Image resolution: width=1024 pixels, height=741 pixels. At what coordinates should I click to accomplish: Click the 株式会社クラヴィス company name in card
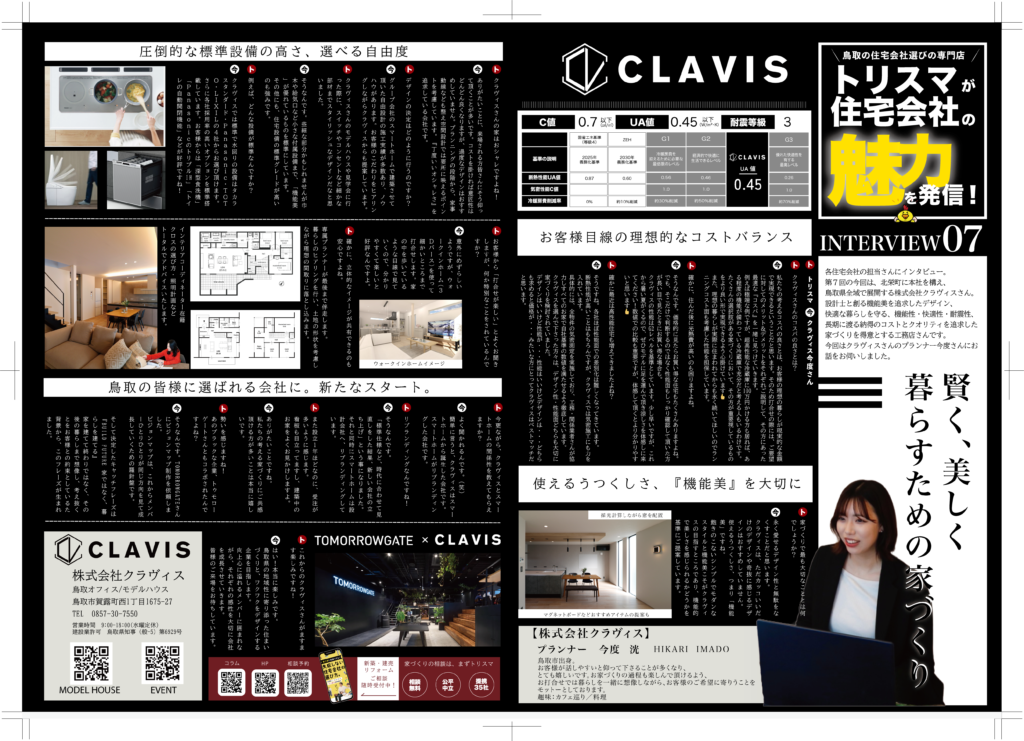click(129, 575)
